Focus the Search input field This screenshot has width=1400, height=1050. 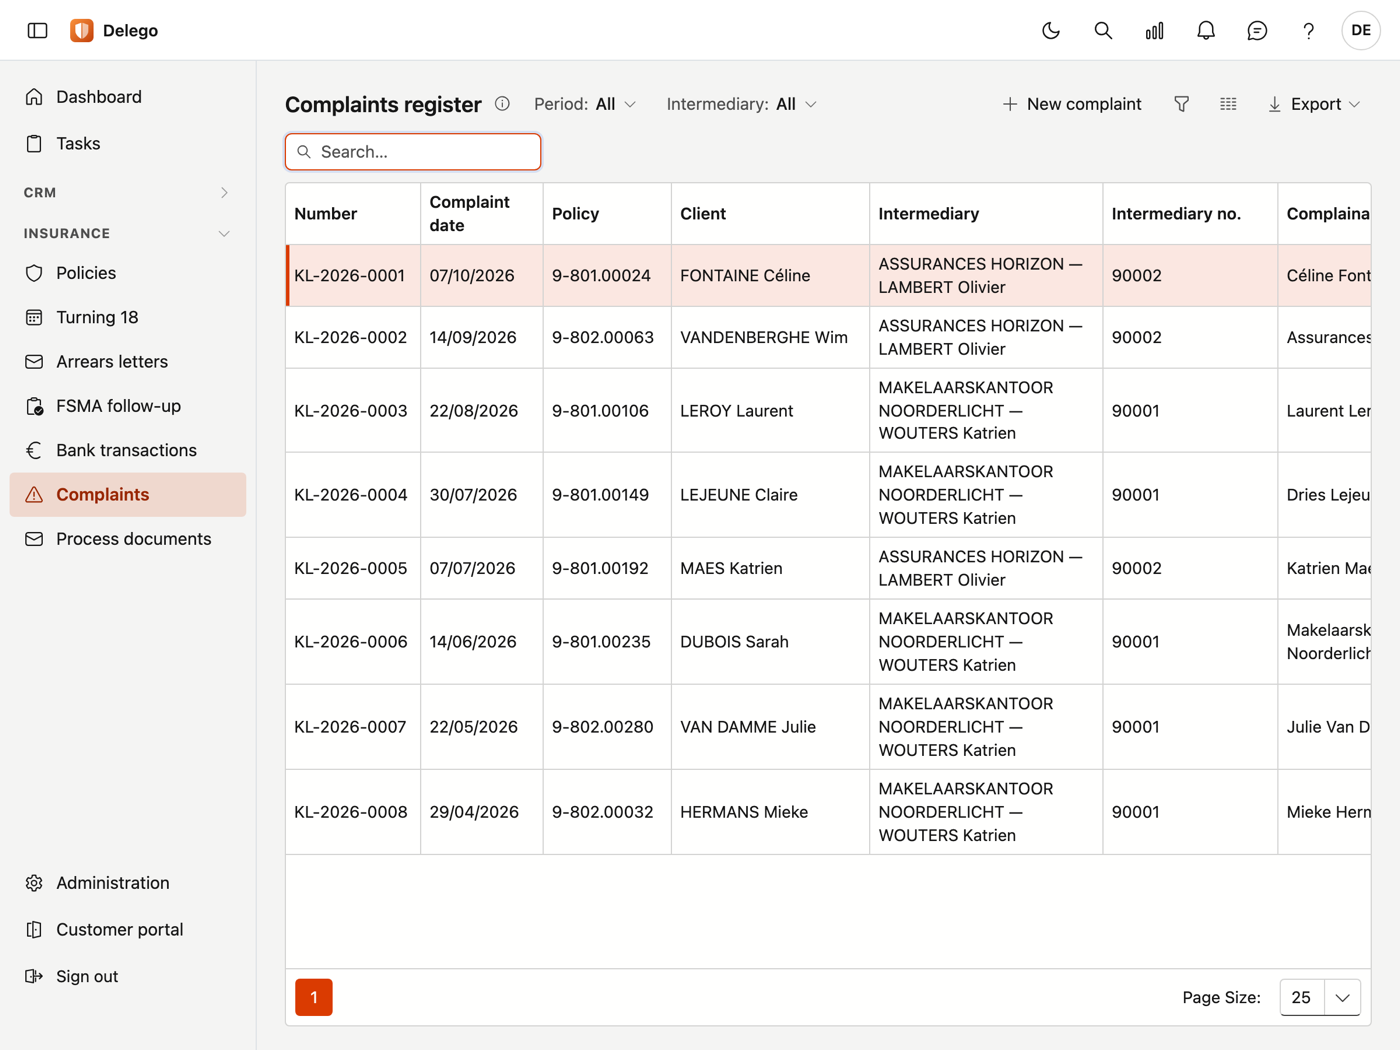(x=413, y=152)
